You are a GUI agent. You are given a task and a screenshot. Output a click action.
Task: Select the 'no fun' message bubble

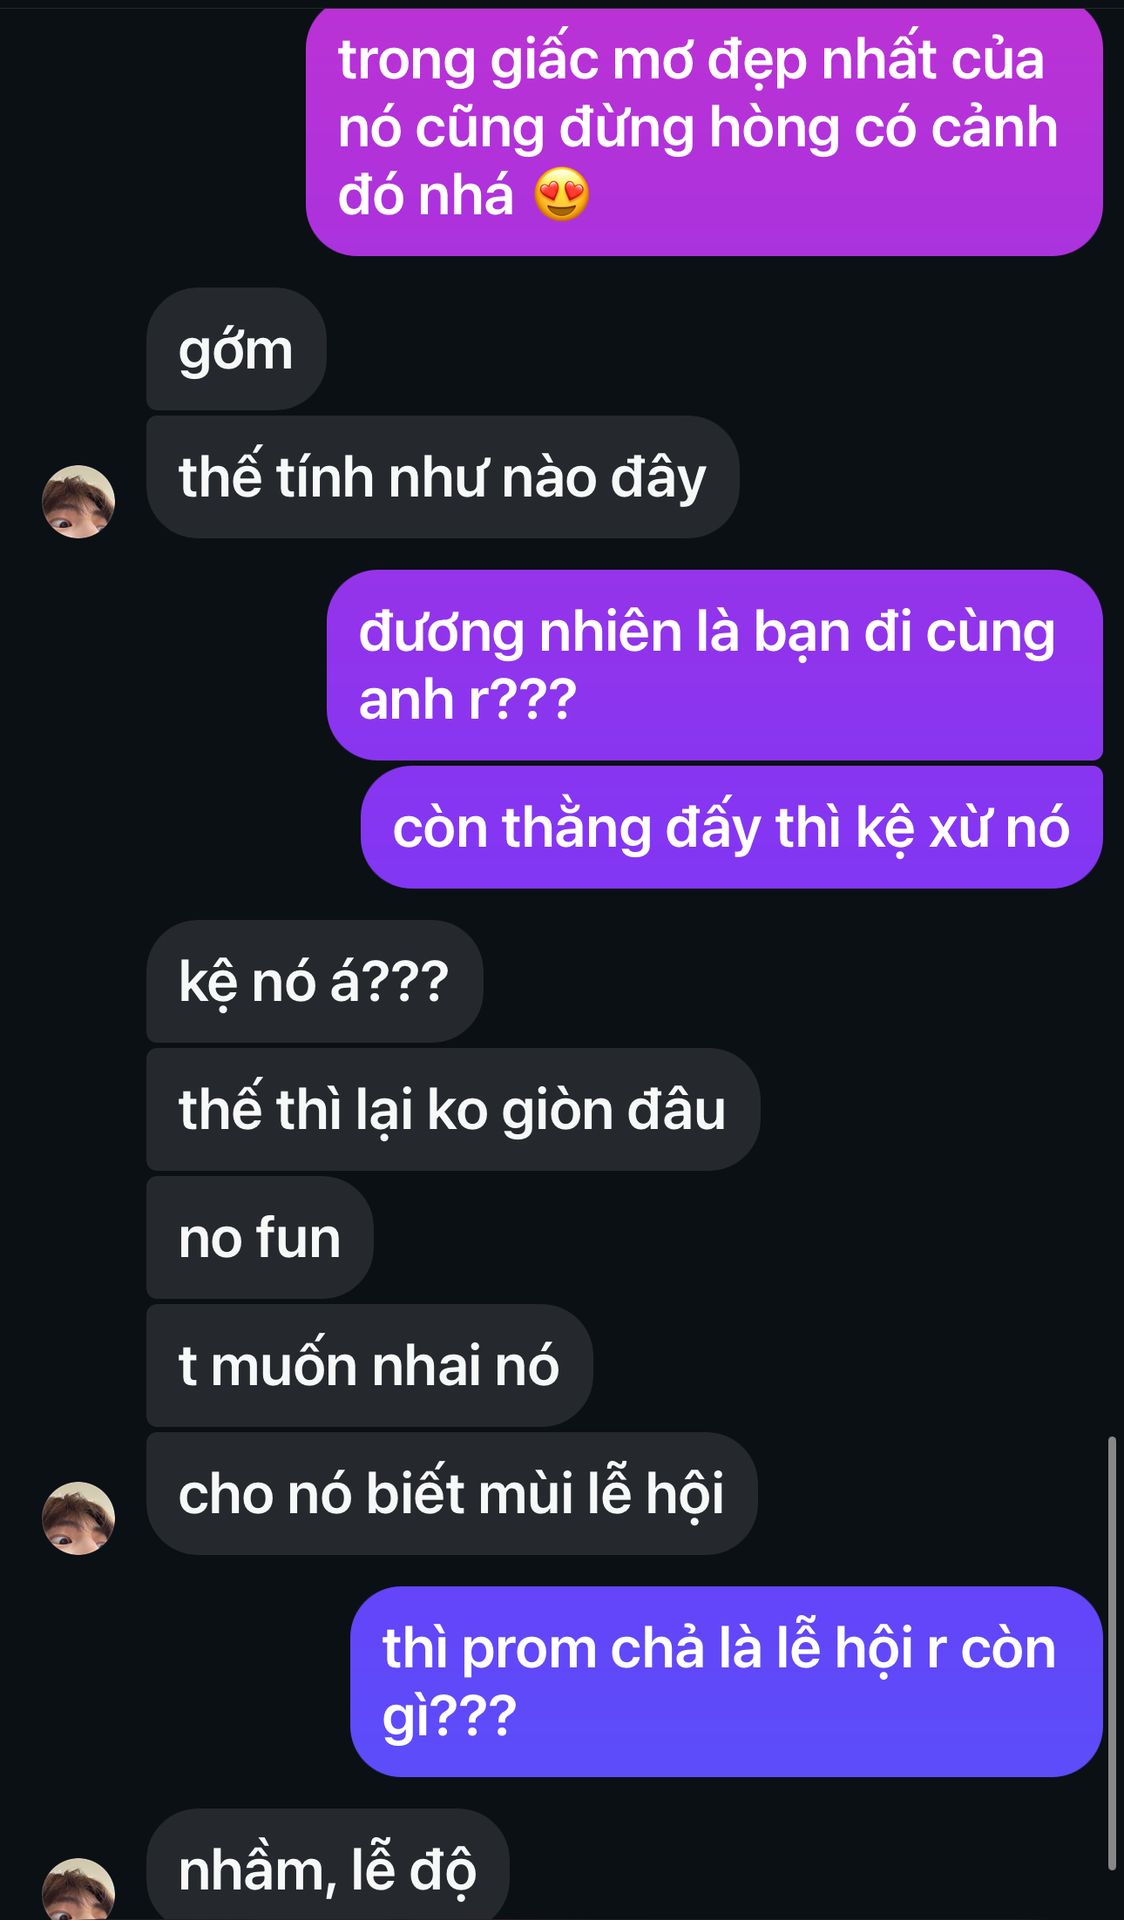[260, 1237]
